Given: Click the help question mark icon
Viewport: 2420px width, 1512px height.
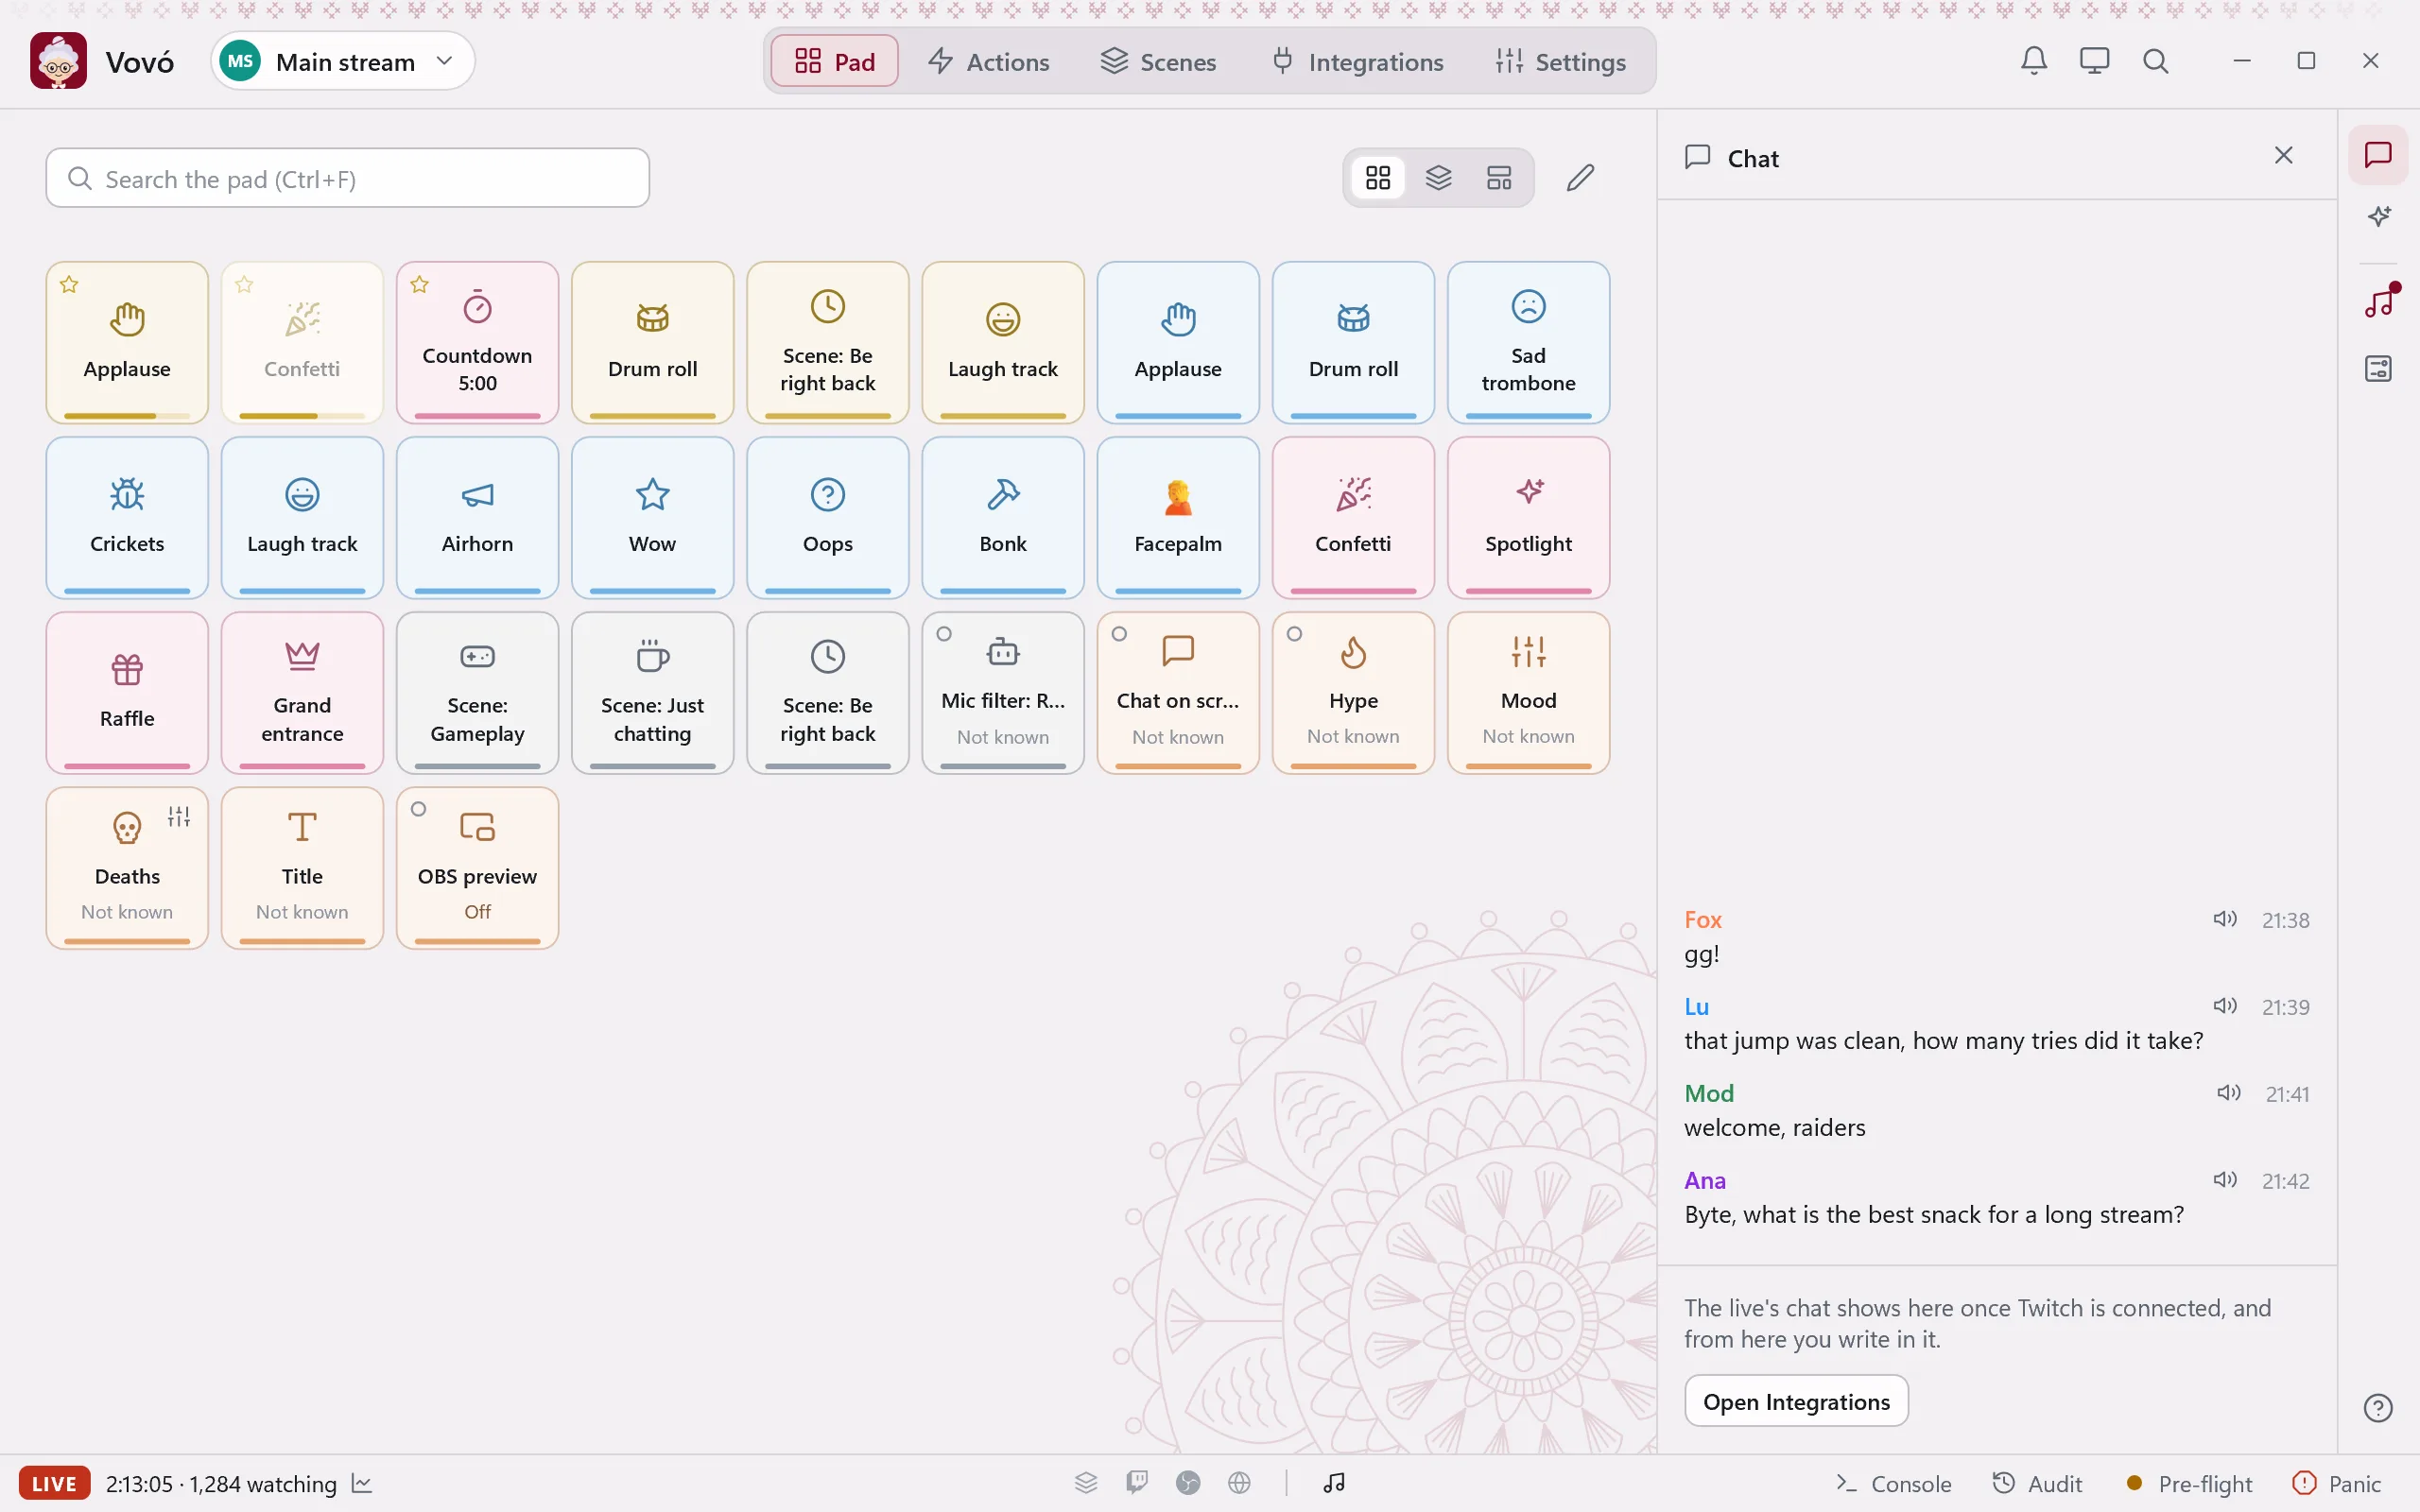Looking at the screenshot, I should (2378, 1408).
